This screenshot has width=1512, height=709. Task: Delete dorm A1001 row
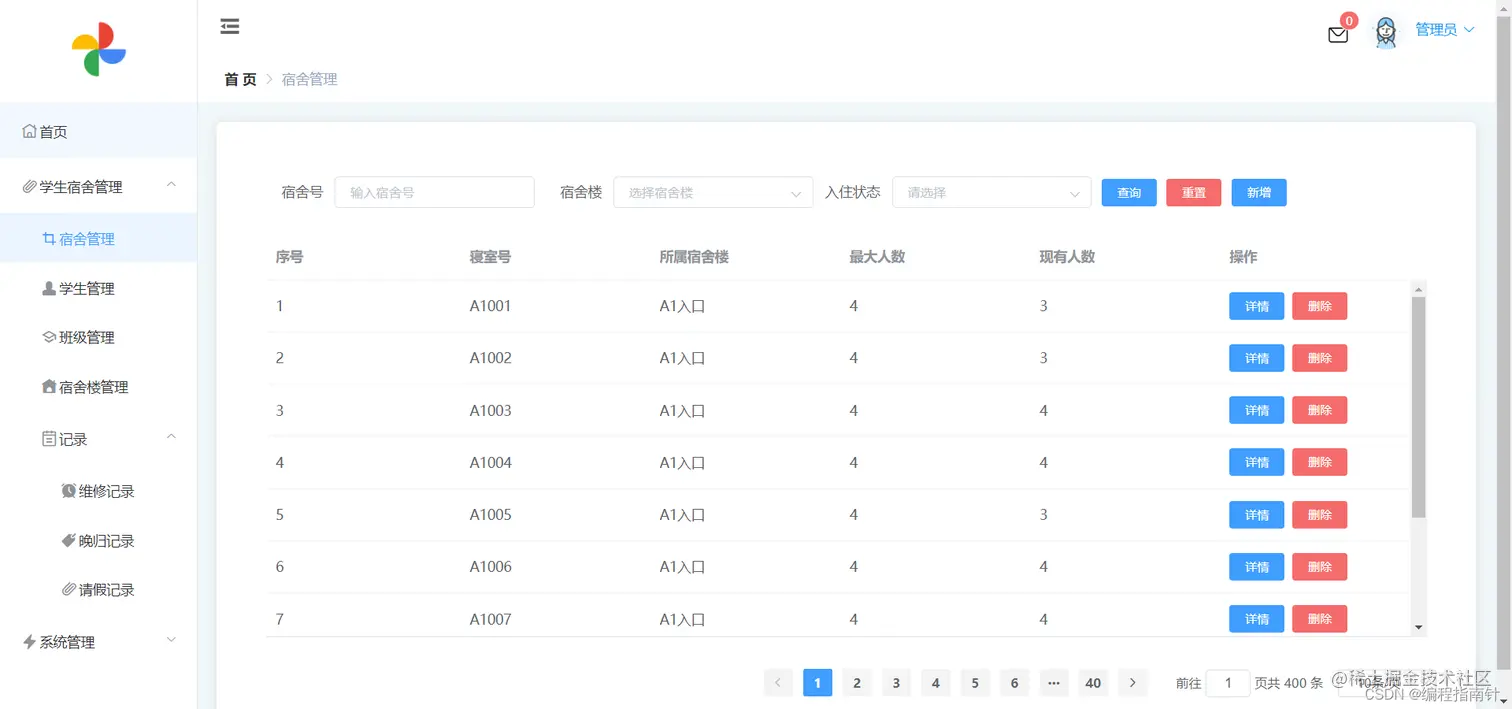tap(1319, 306)
